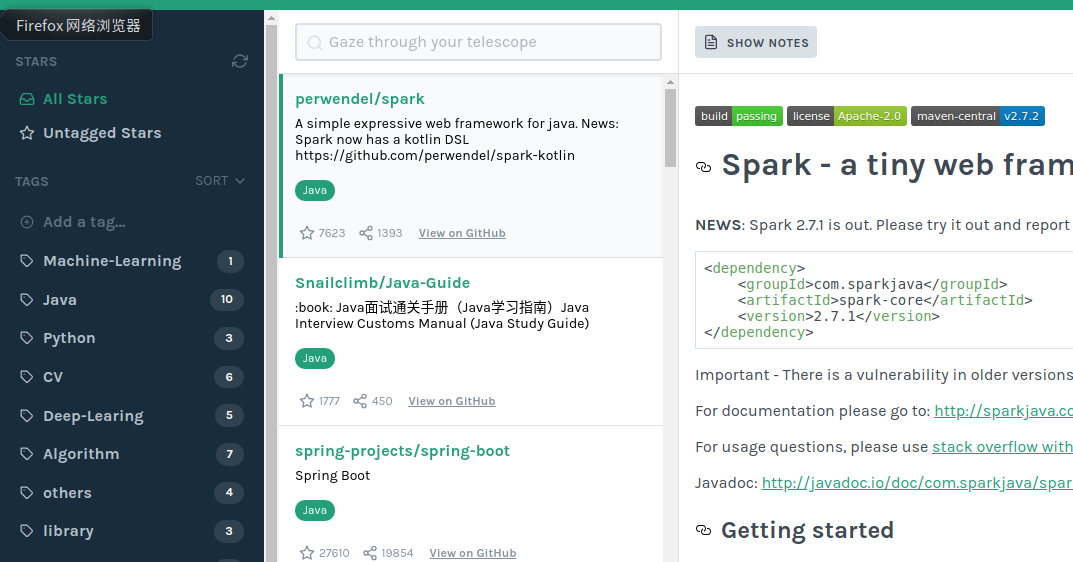Click tag icon beside Python
Image resolution: width=1073 pixels, height=562 pixels.
coord(27,338)
